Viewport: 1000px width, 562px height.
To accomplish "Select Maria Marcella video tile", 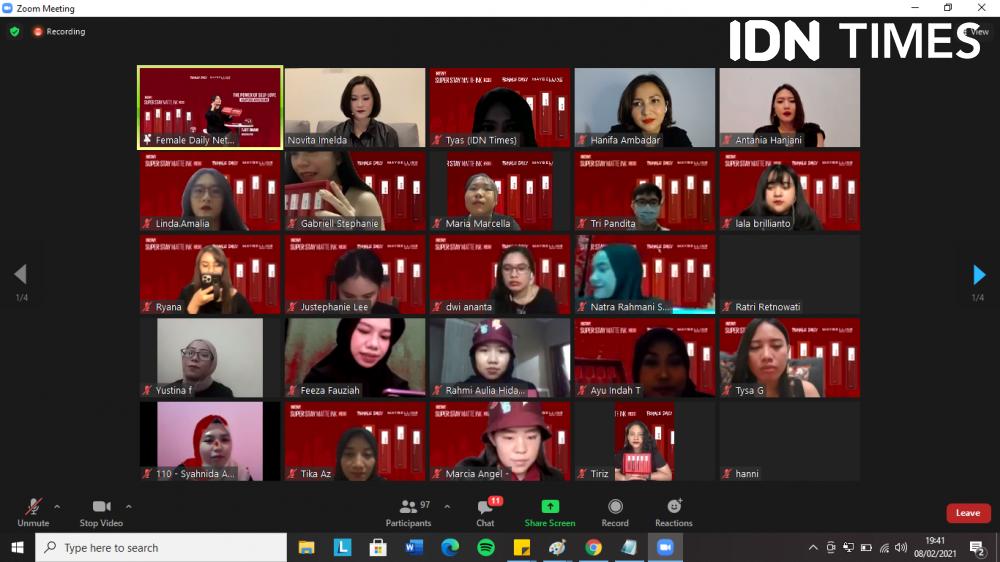I will coord(500,191).
